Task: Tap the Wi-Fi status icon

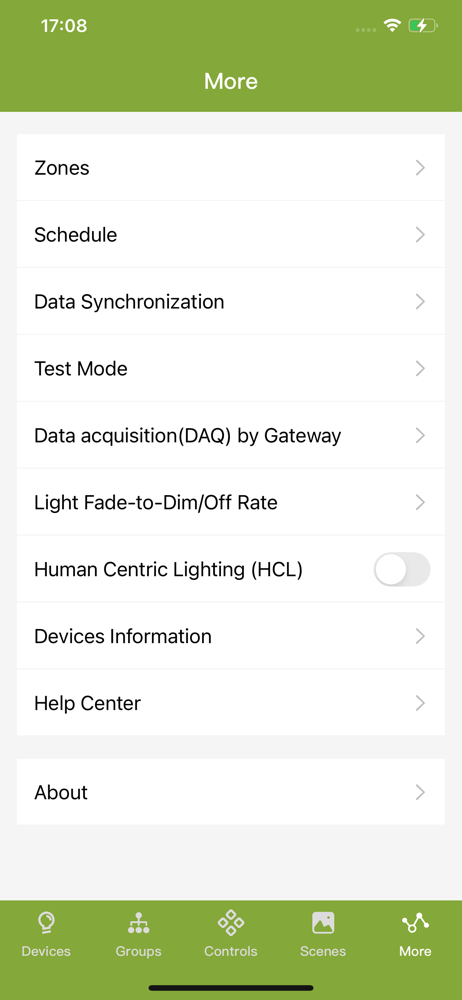Action: click(x=392, y=26)
